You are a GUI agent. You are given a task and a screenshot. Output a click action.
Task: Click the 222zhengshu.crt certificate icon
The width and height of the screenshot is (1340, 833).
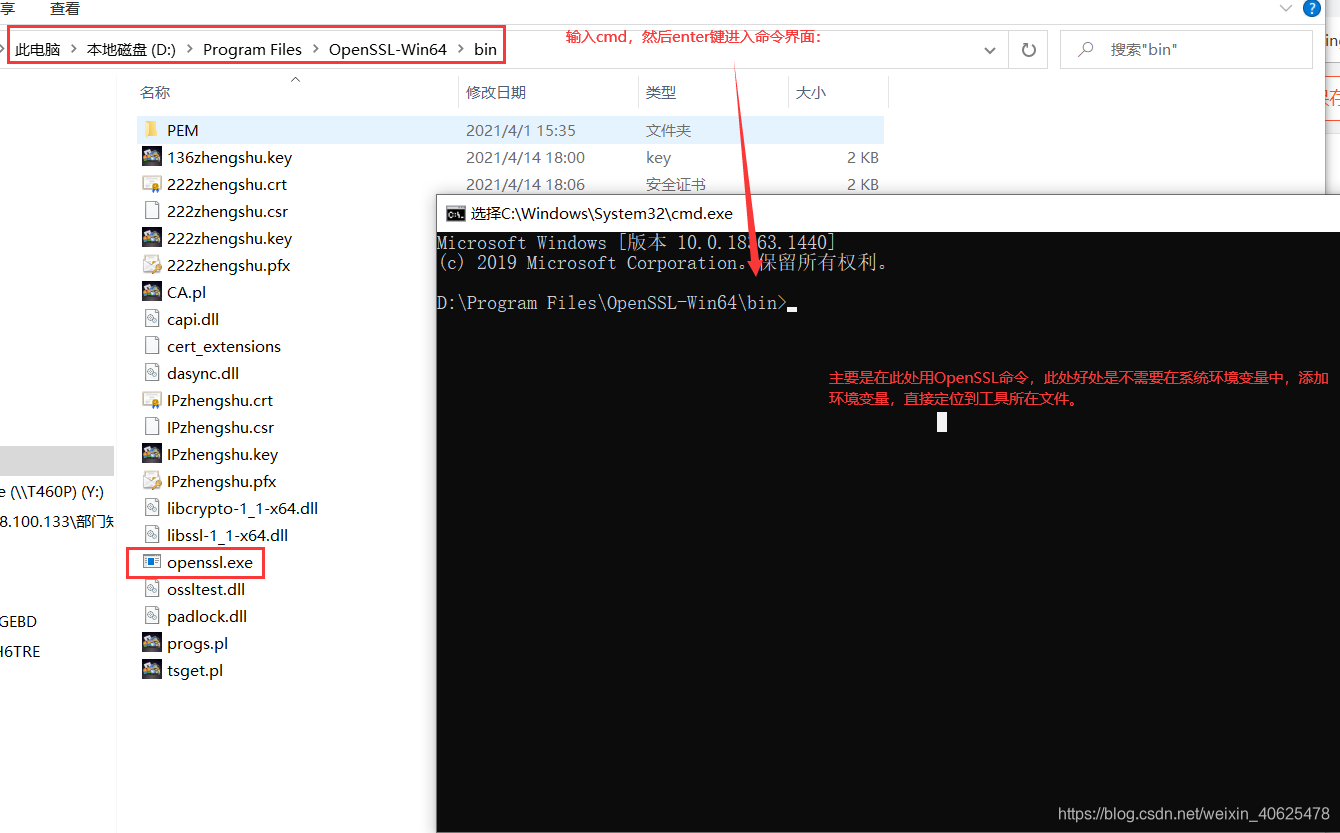[x=152, y=184]
